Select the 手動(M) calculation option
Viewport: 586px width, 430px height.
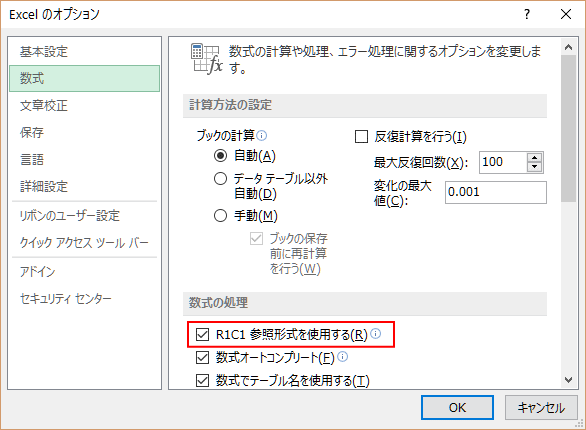[220, 216]
